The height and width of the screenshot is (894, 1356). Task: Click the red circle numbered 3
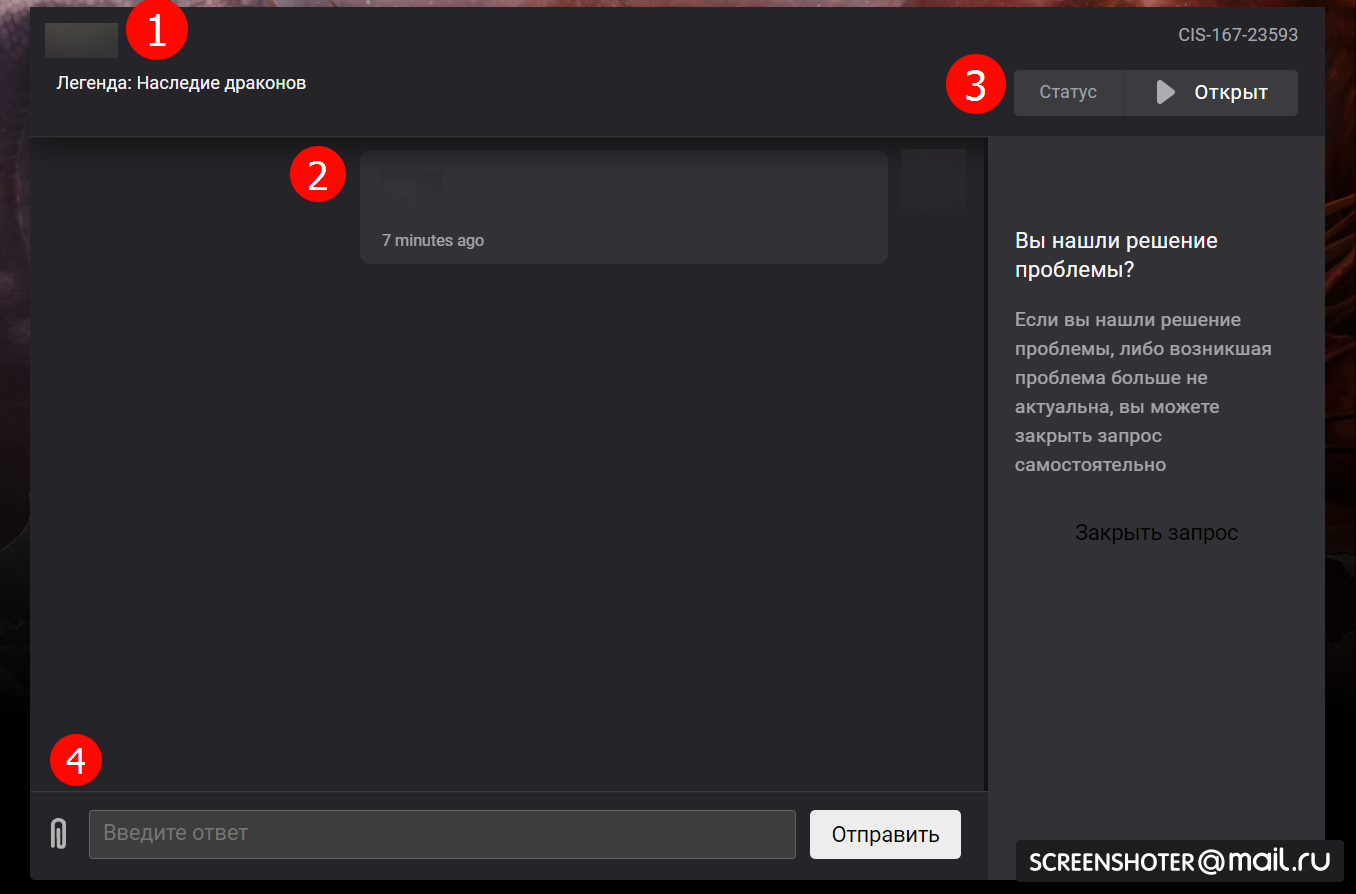pos(975,85)
